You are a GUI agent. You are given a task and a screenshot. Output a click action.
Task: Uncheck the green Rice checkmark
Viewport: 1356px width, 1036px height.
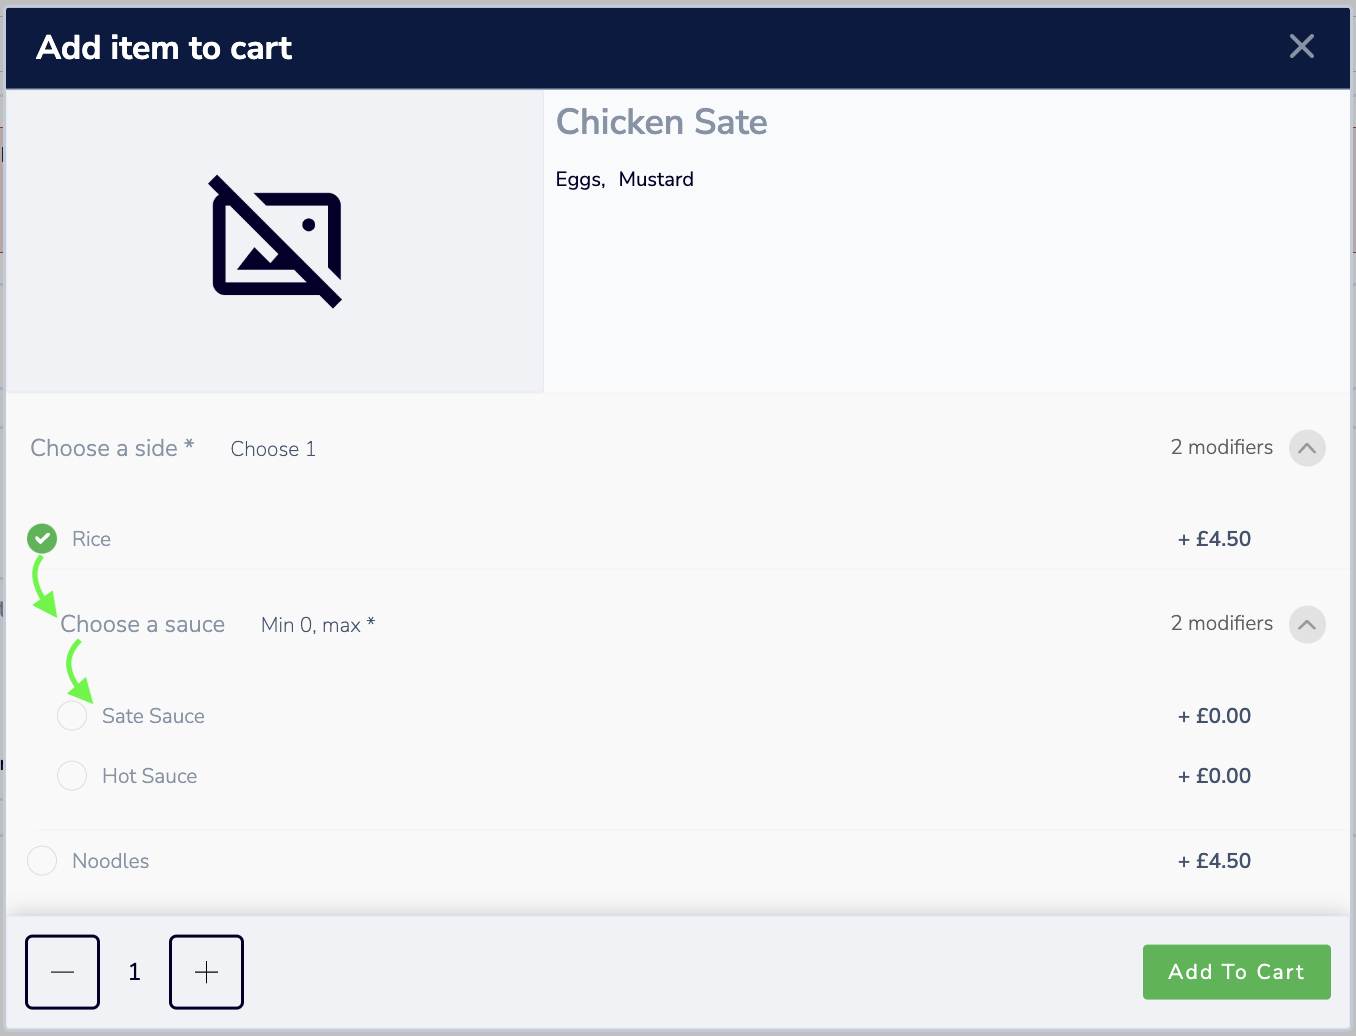tap(42, 539)
